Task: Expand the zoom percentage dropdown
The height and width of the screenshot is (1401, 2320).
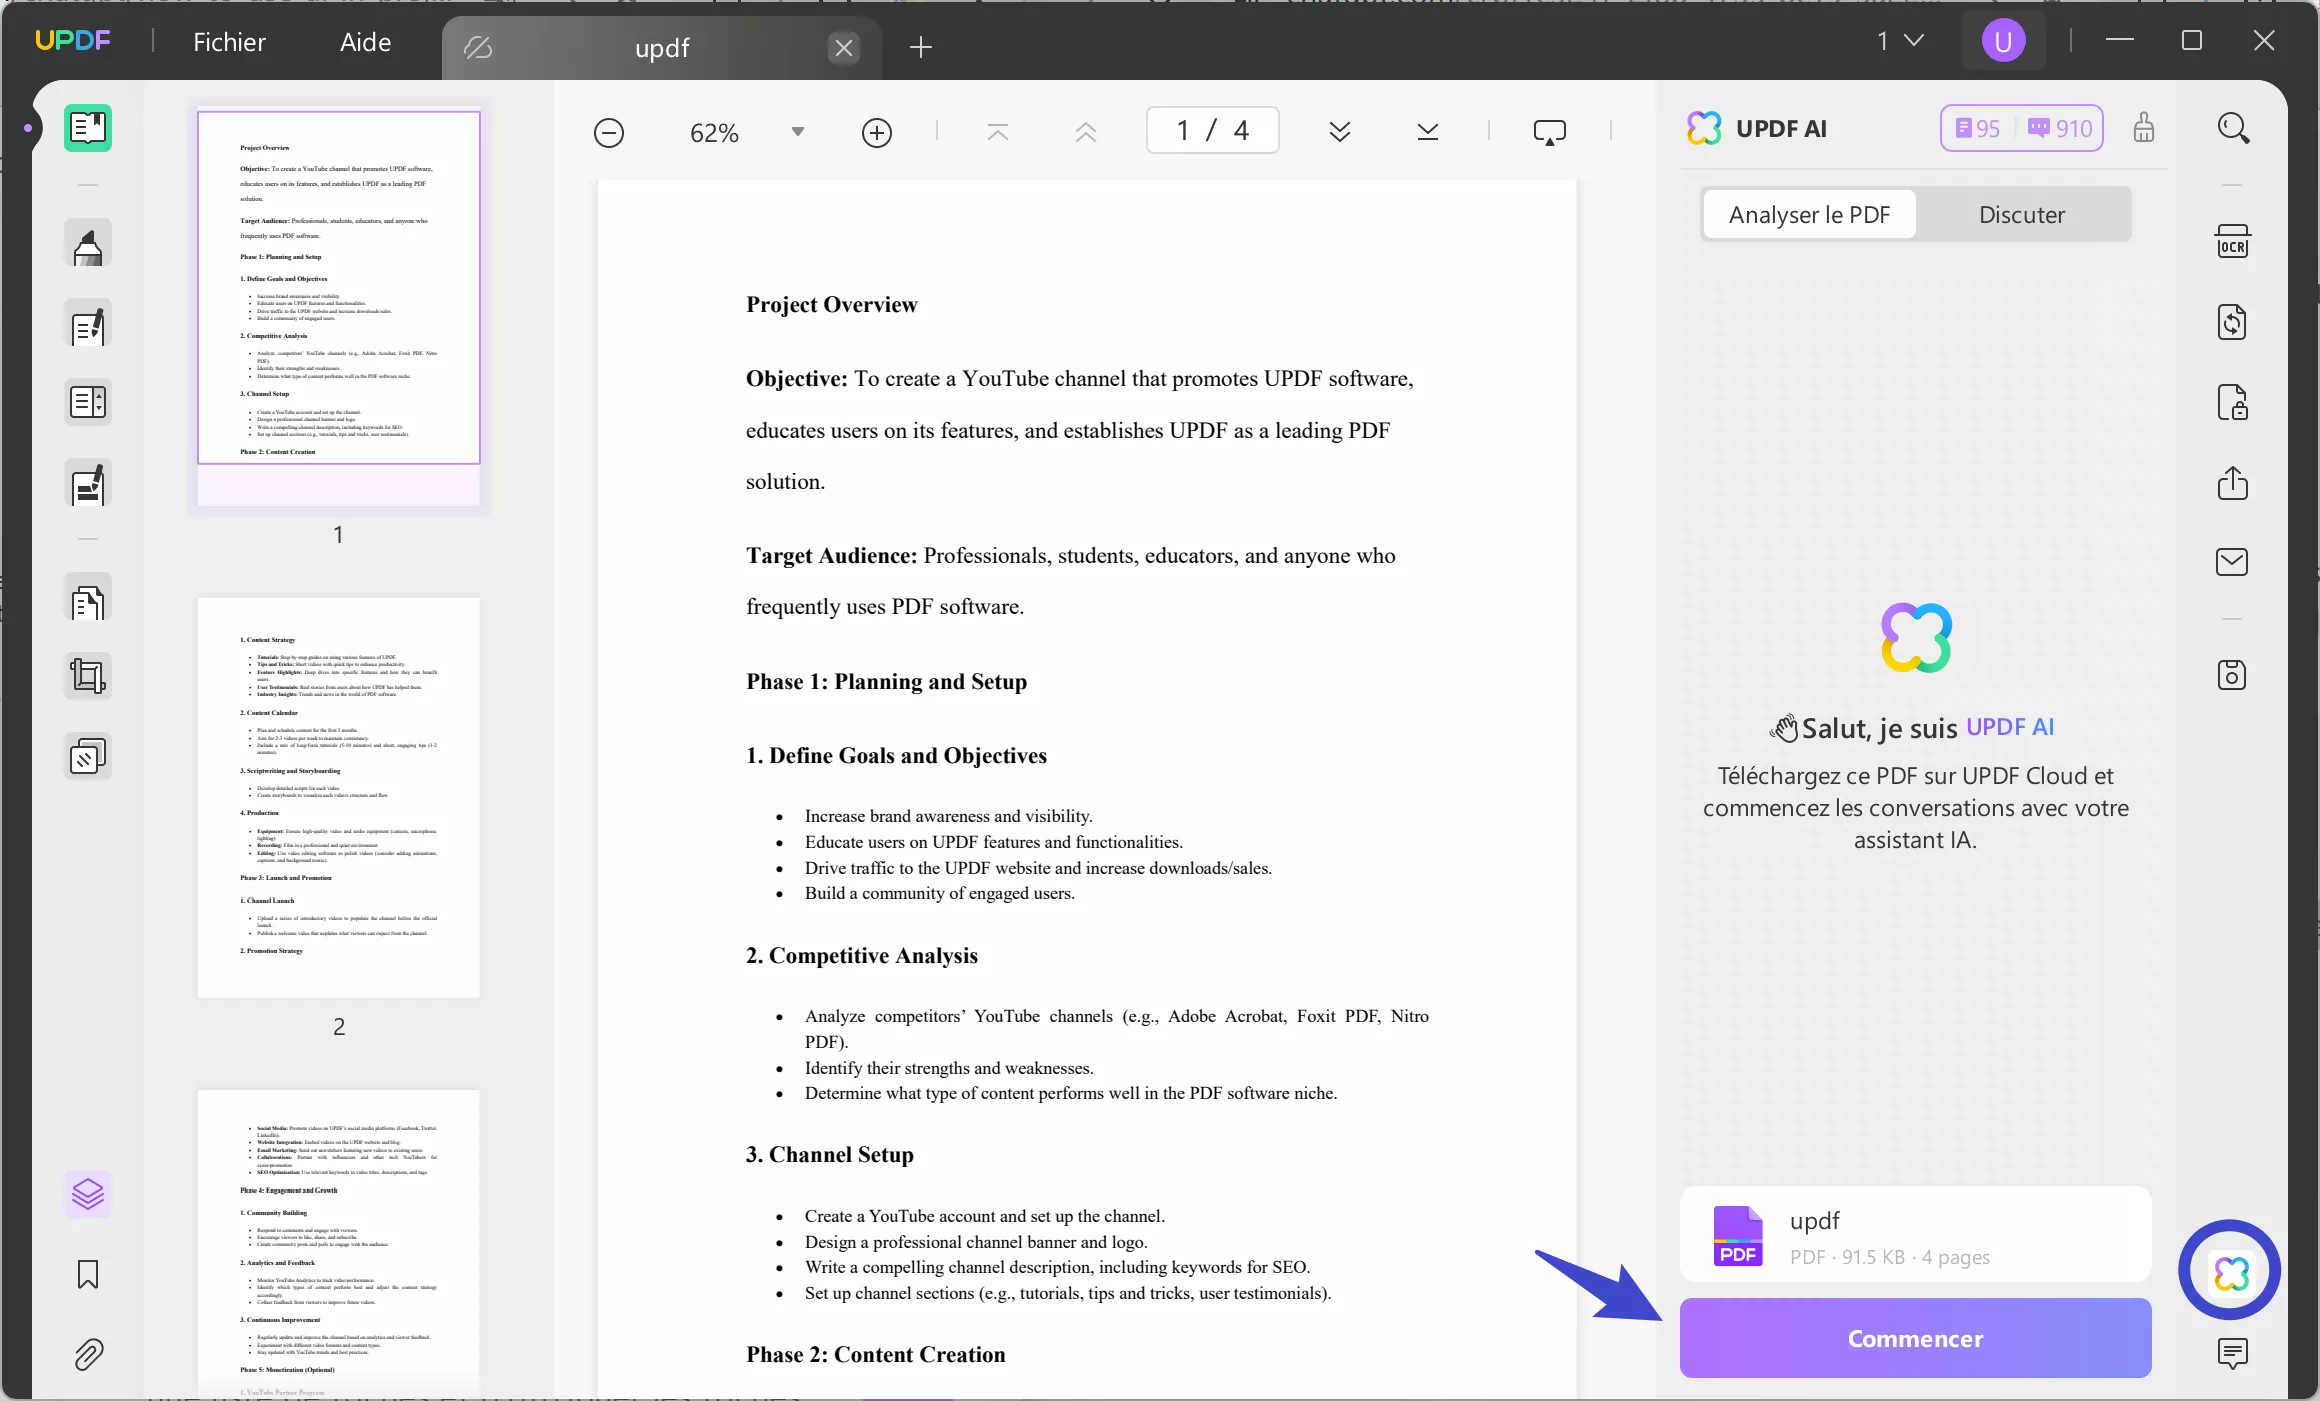Action: (797, 132)
